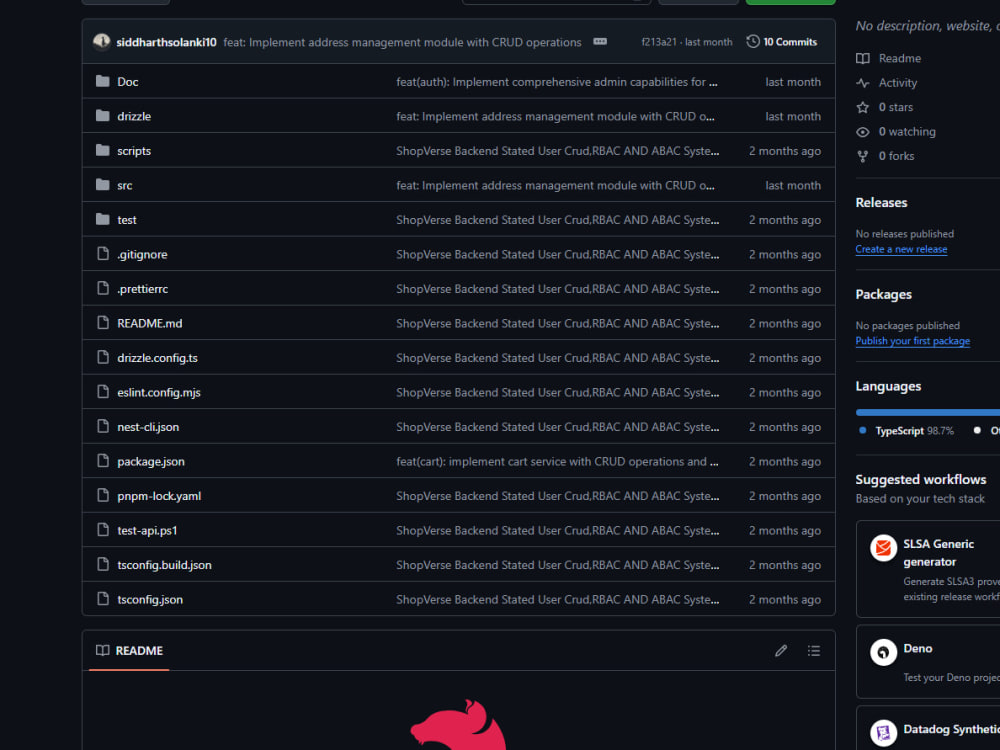Click the src folder icon

point(103,184)
